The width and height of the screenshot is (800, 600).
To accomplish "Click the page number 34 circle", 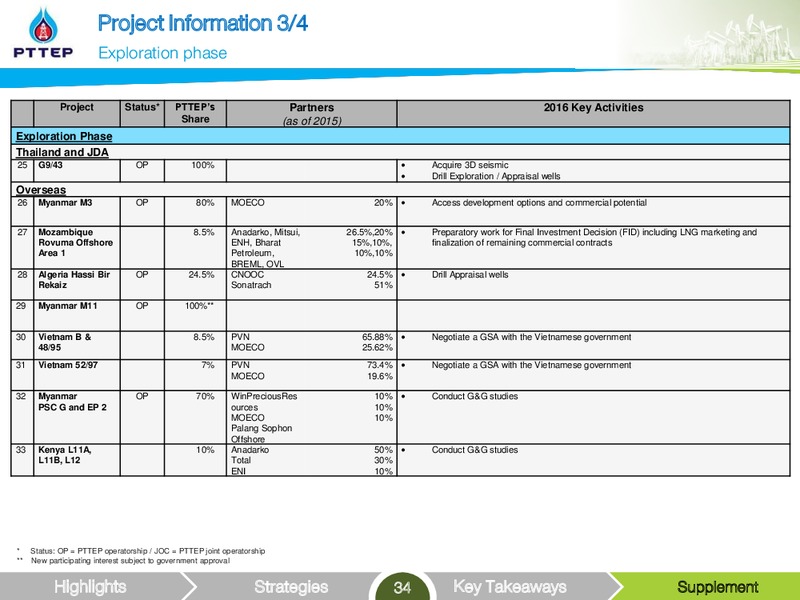I will (402, 588).
